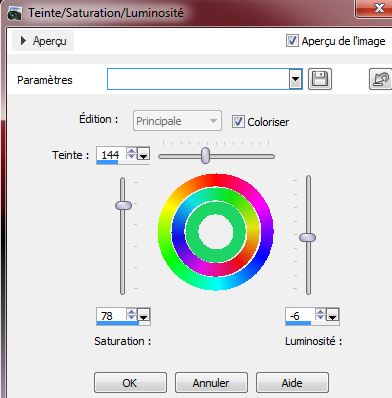Open the Saturation value slider popup arrow
Image resolution: width=392 pixels, height=398 pixels.
(144, 315)
